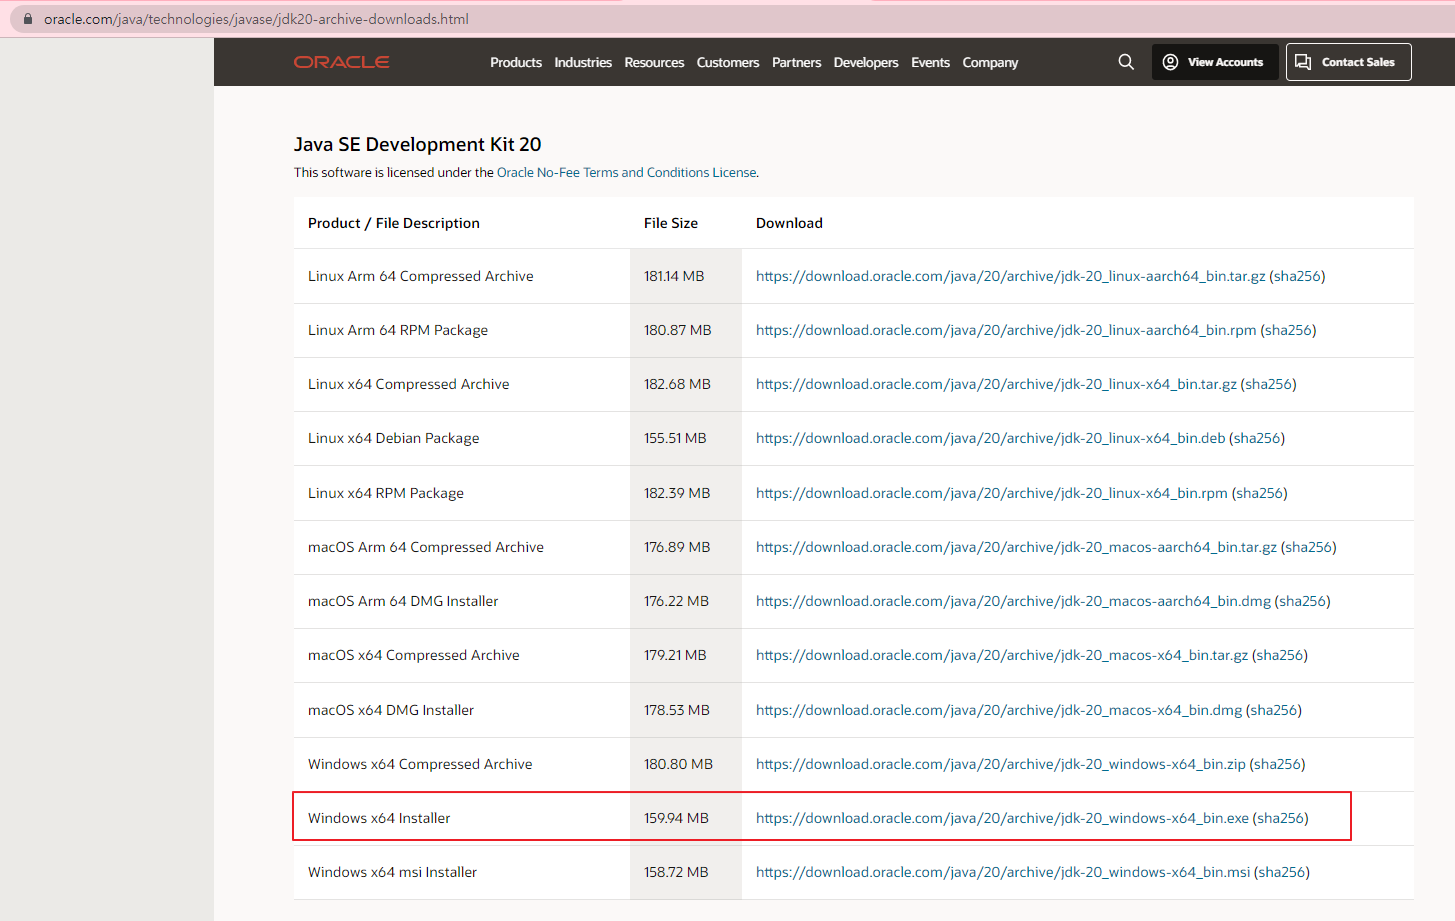Download jdk-20_linux-aarch64_bin.tar.gz link

pos(1010,276)
